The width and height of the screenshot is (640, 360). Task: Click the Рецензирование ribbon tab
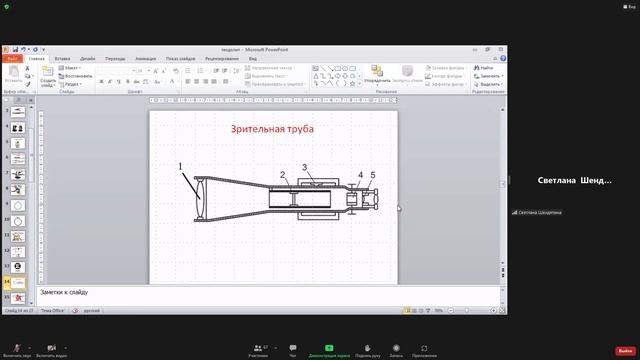point(222,59)
